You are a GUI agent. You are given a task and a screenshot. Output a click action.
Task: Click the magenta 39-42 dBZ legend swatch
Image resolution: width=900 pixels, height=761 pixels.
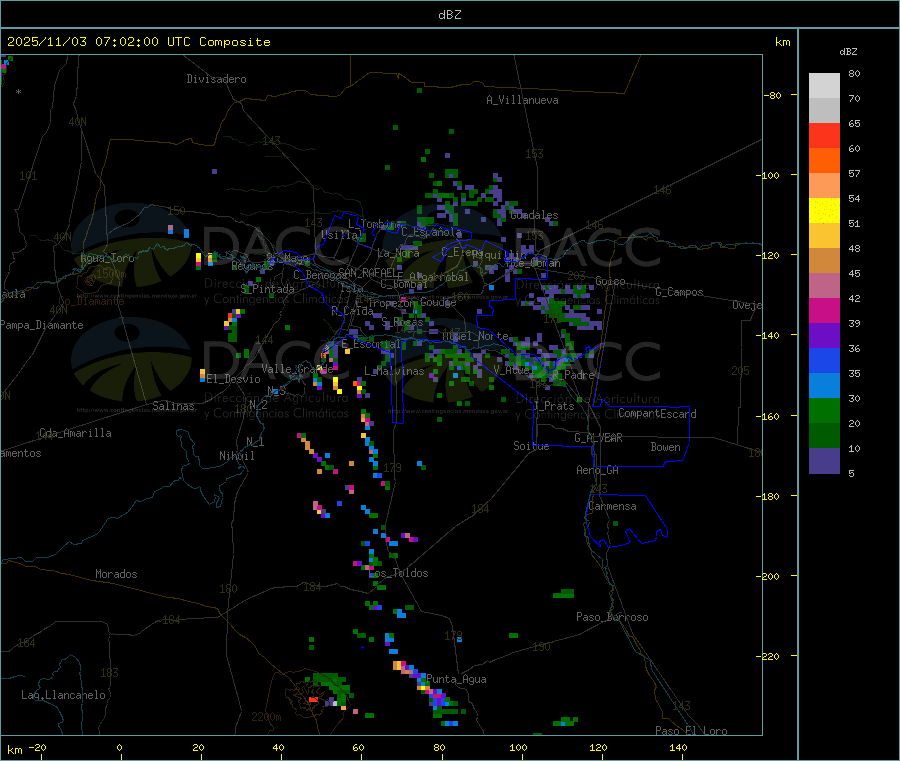(824, 310)
